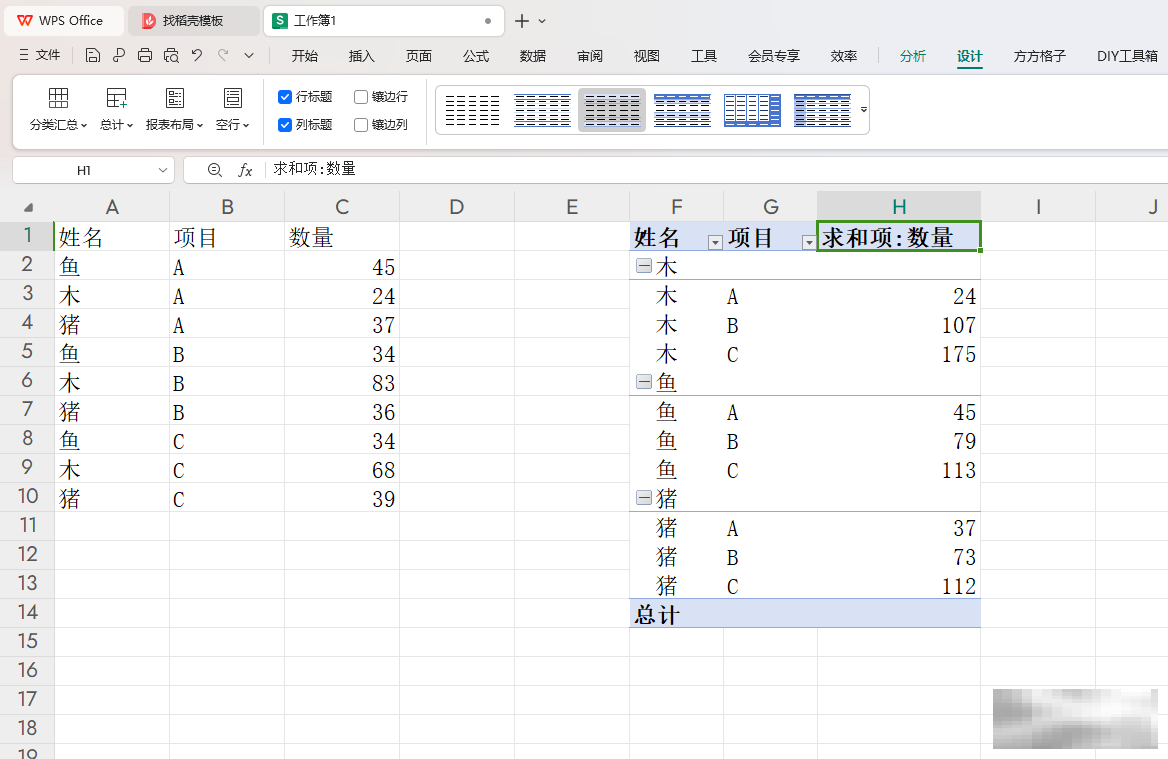Collapse the 鱼 group in pivot table
The image size is (1168, 759).
pyautogui.click(x=644, y=381)
